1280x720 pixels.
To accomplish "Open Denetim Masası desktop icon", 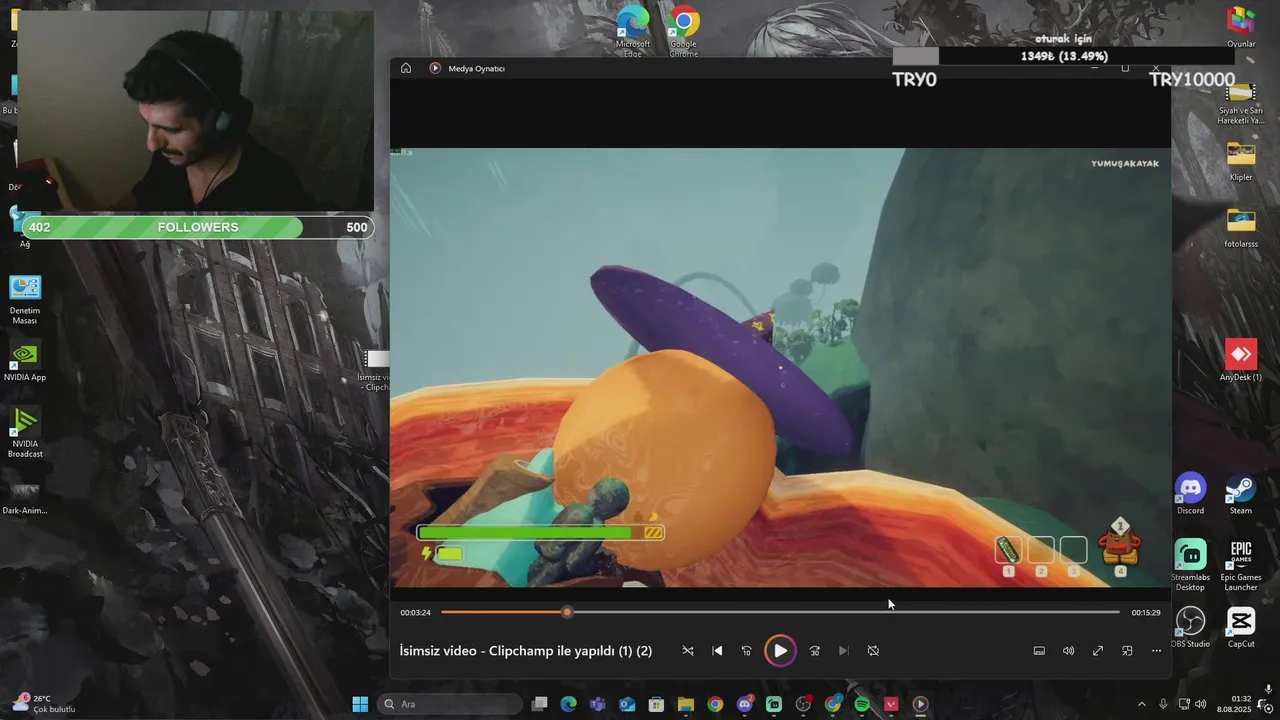I will click(25, 299).
